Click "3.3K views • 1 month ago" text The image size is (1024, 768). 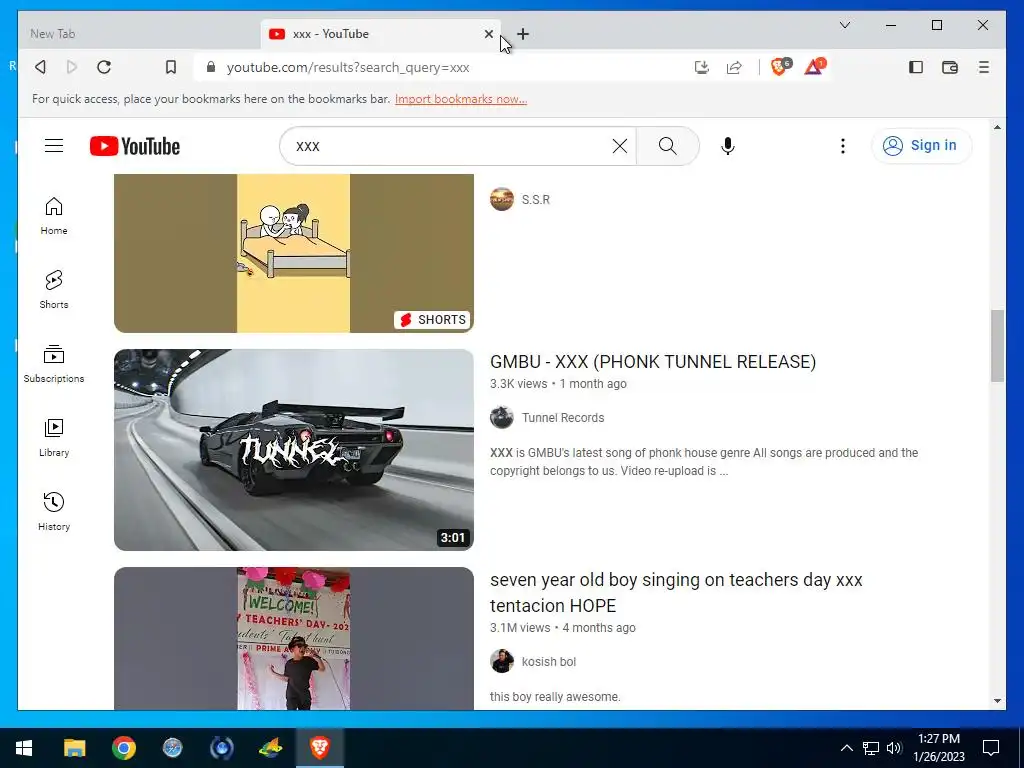[558, 384]
